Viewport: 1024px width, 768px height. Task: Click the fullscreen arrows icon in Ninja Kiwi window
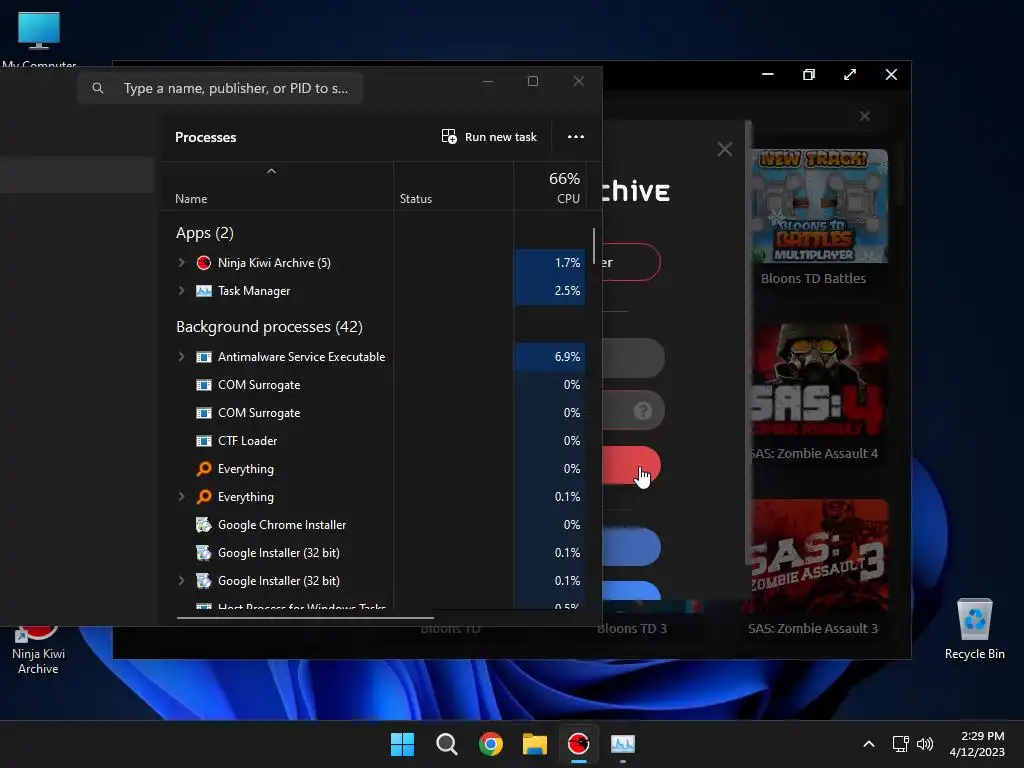click(x=850, y=74)
